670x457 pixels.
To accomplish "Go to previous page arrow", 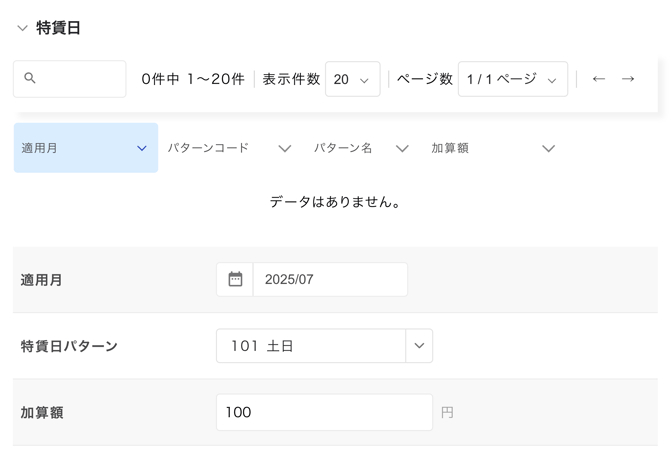I will coord(599,79).
